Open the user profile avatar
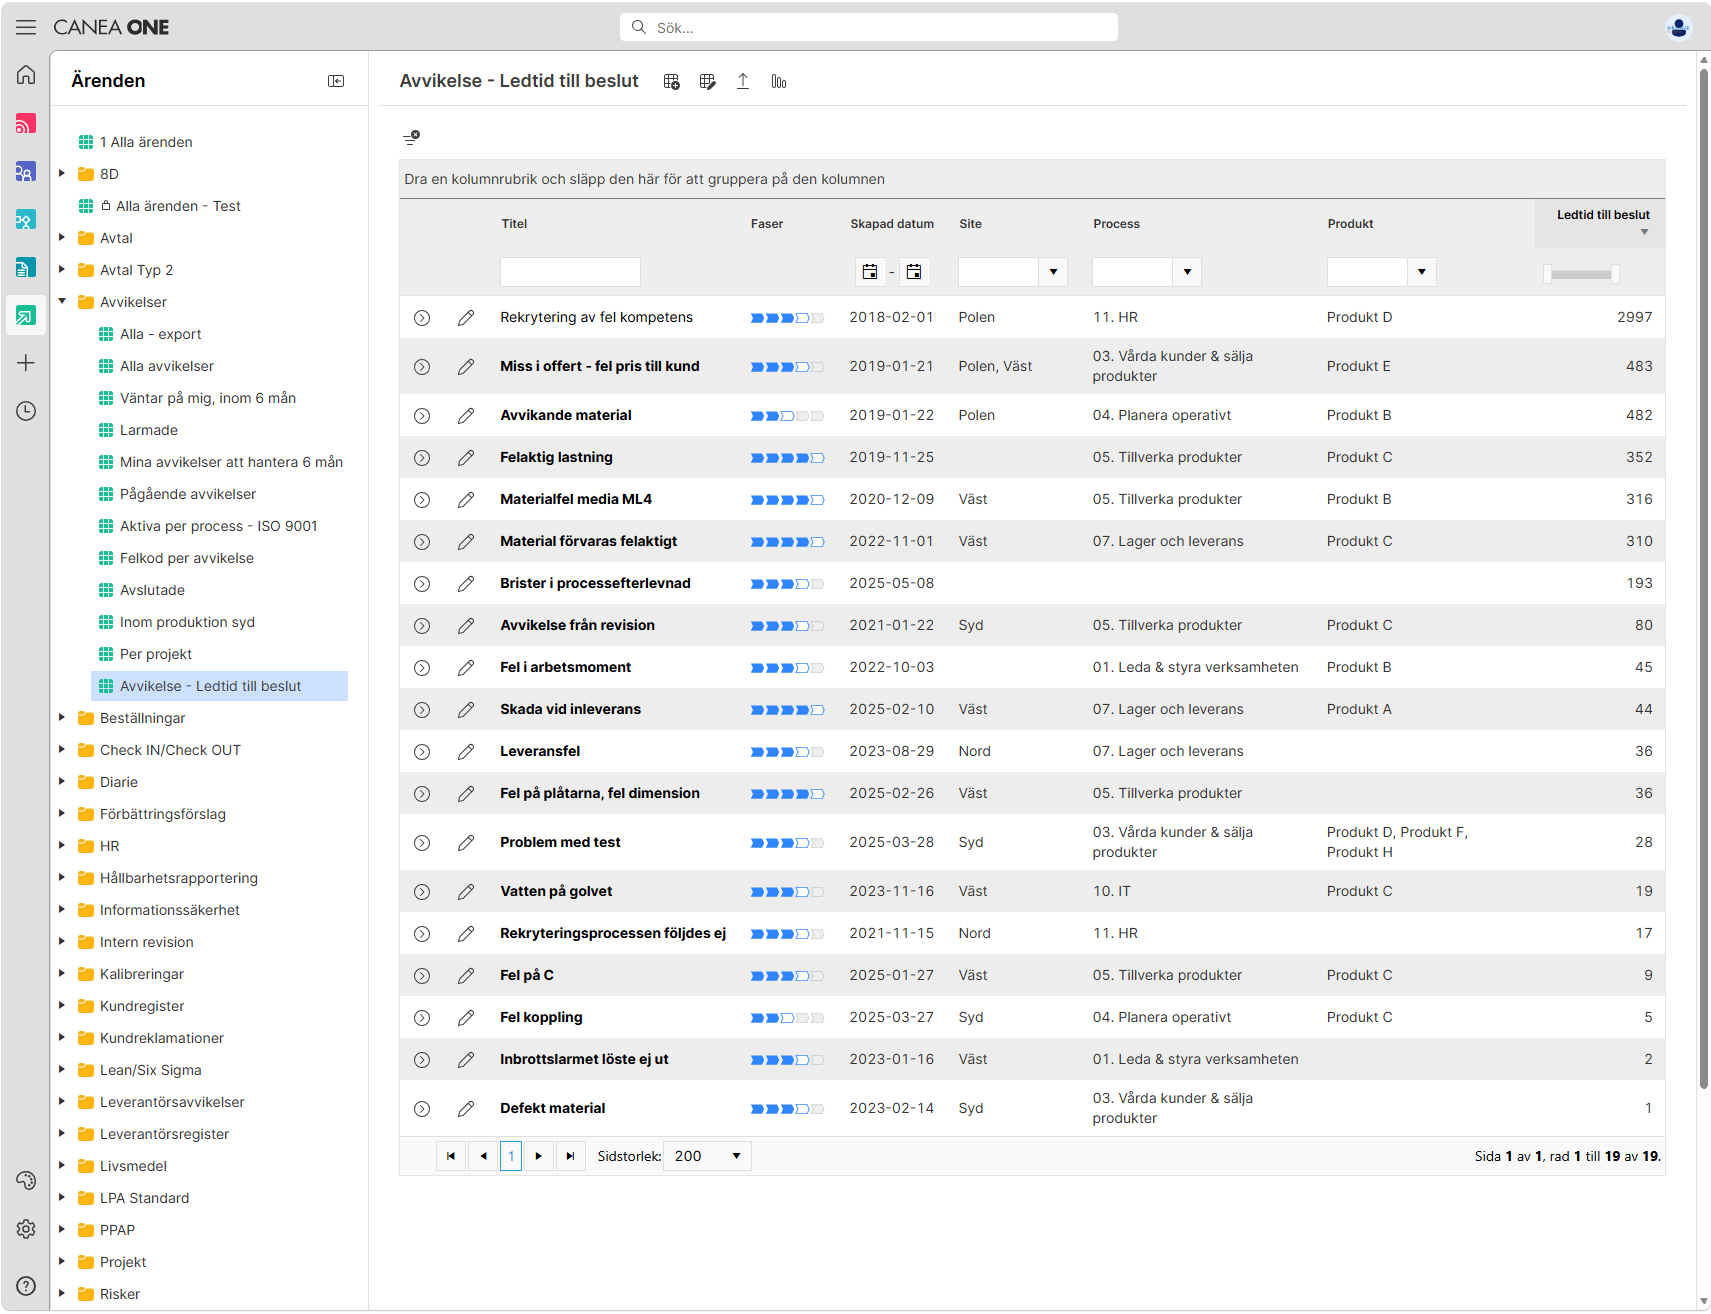Screen dimensions: 1711x1314 (x=1679, y=27)
